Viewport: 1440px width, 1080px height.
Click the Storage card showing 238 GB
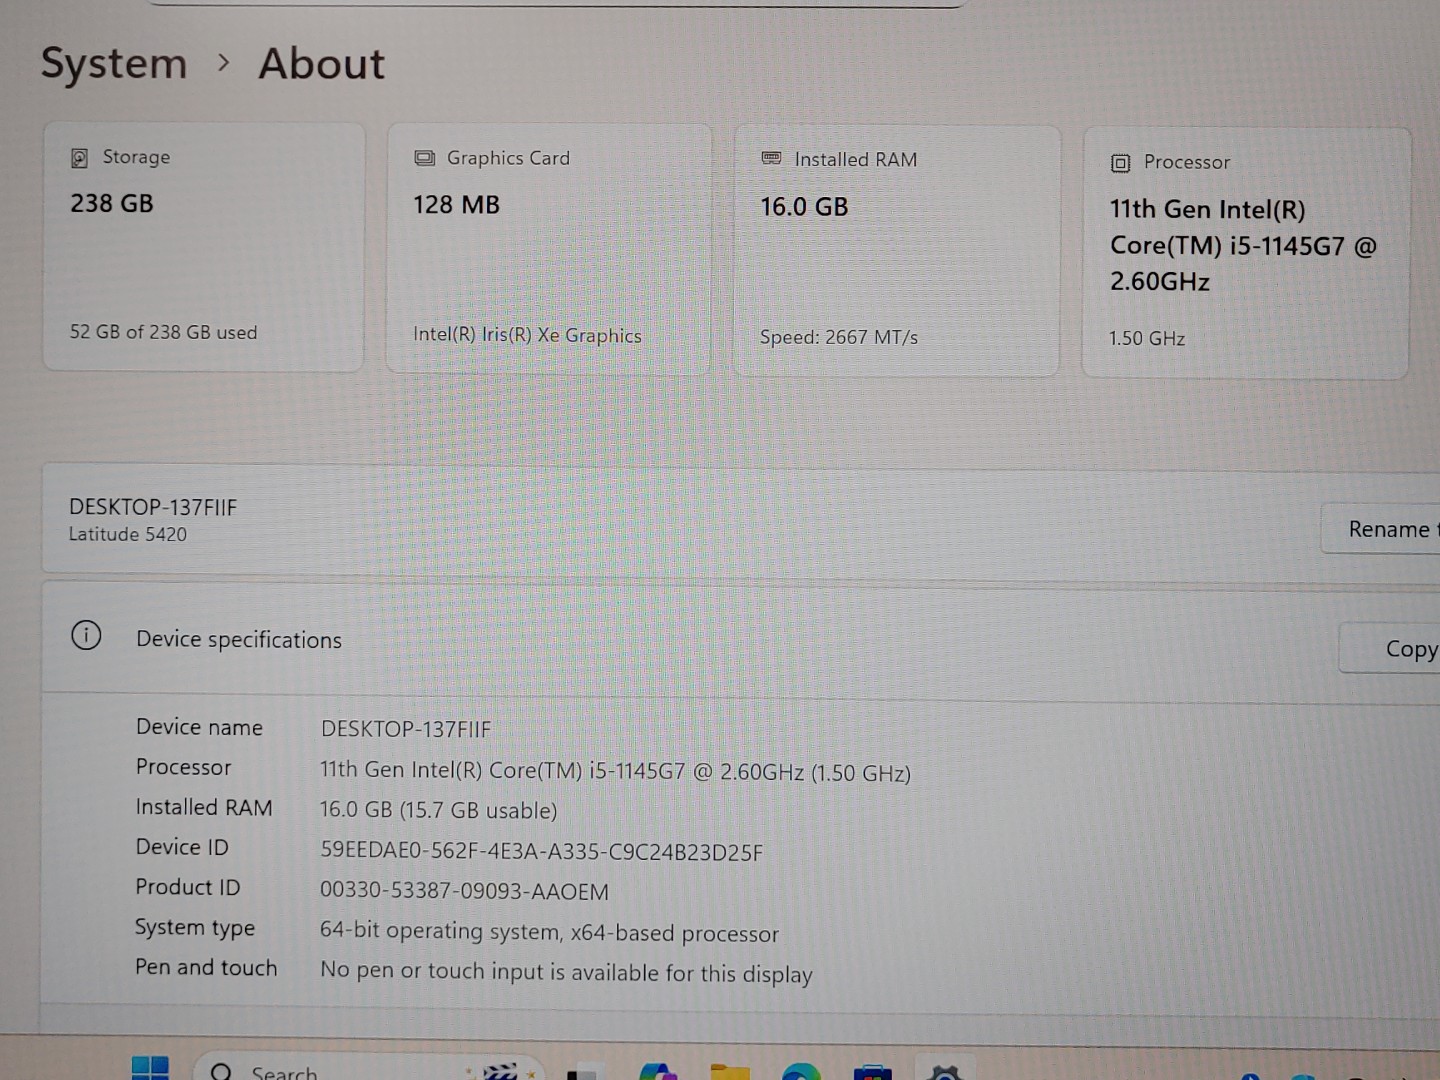pyautogui.click(x=203, y=245)
